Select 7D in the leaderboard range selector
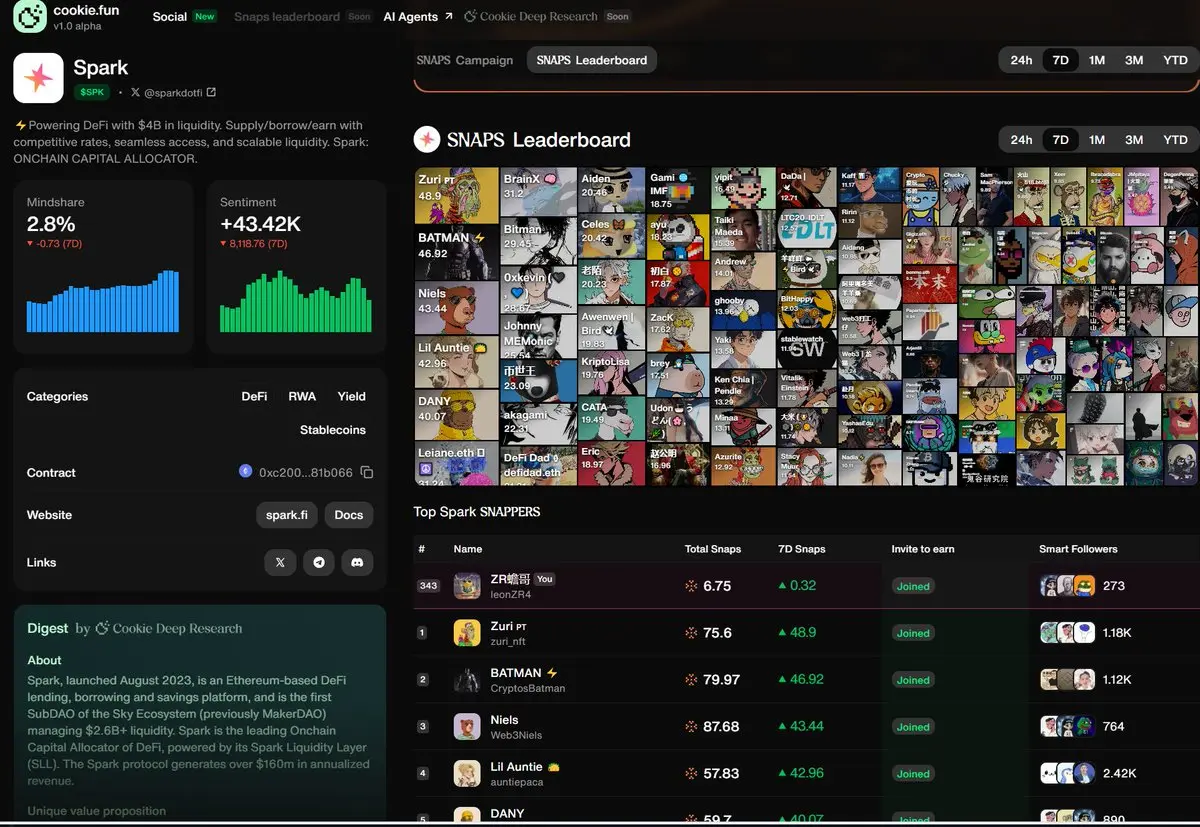 coord(1061,140)
